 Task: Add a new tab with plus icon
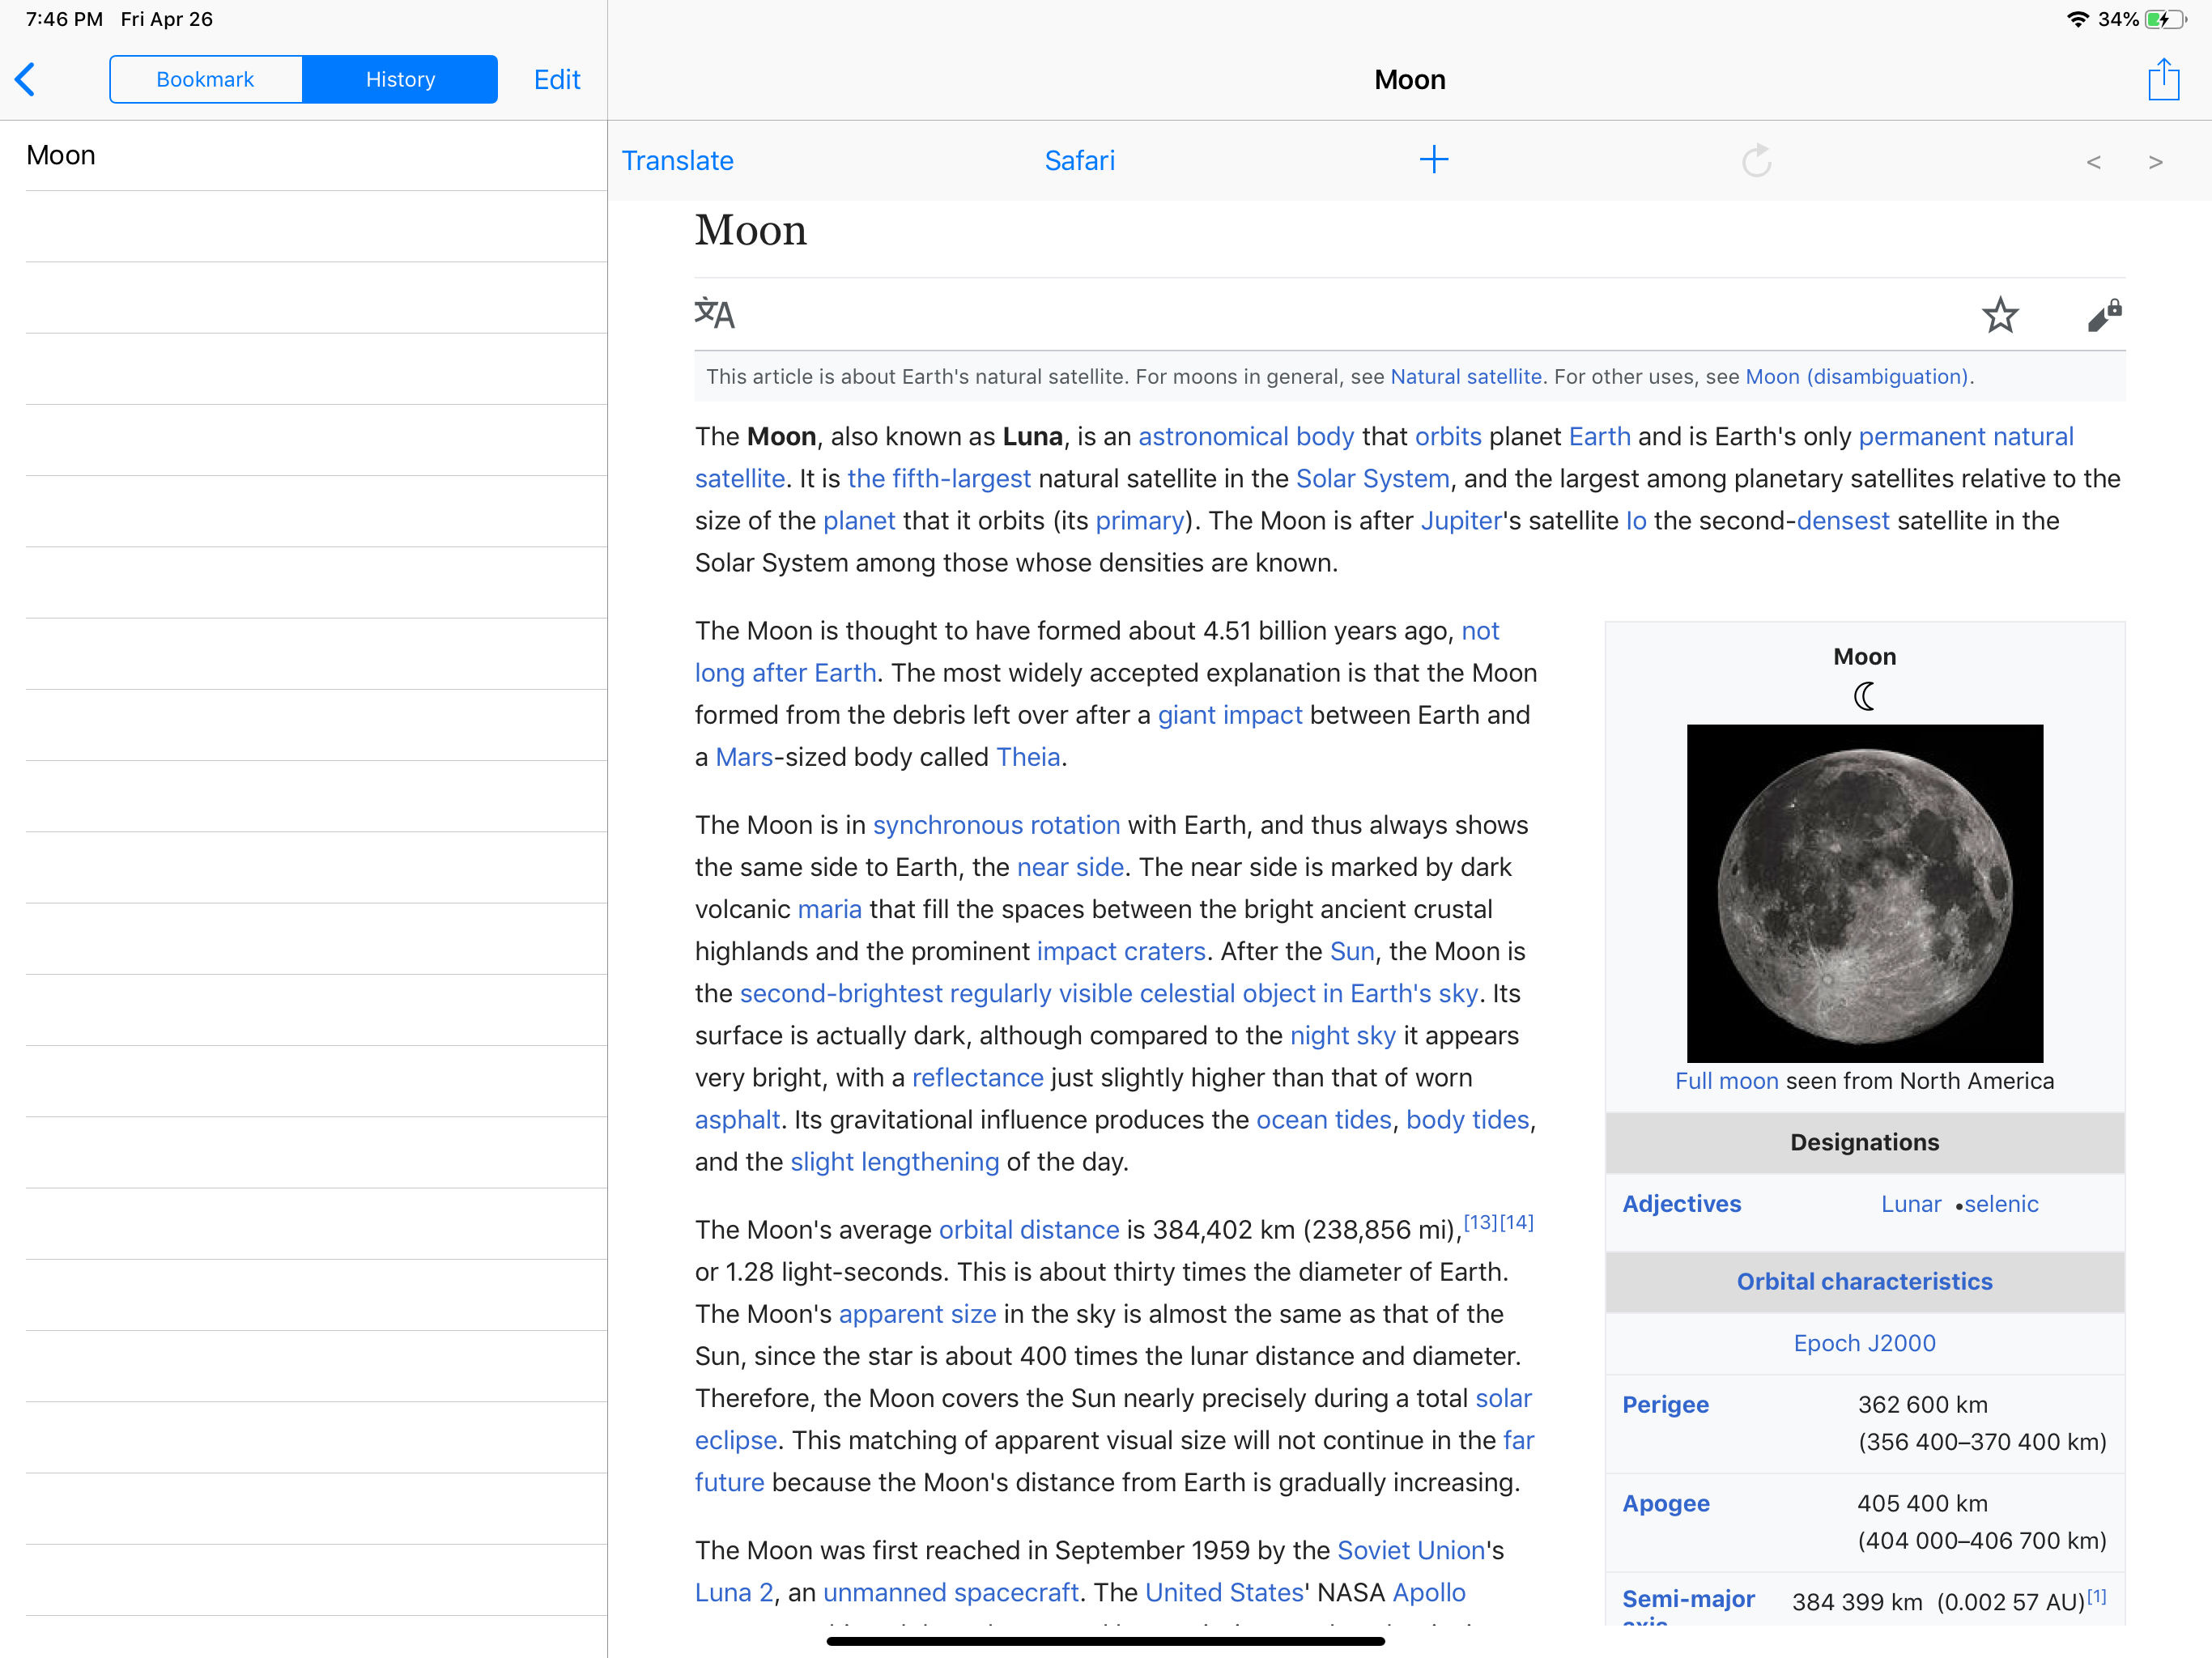[1433, 160]
